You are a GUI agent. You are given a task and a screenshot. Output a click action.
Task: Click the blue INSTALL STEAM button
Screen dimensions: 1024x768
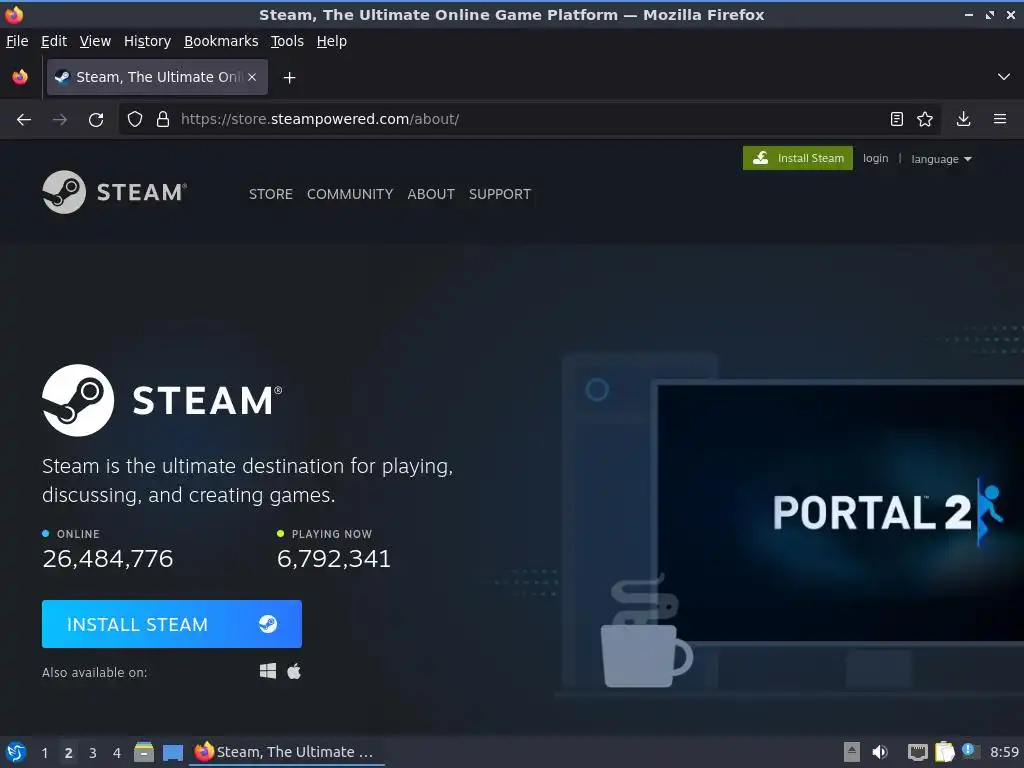172,624
